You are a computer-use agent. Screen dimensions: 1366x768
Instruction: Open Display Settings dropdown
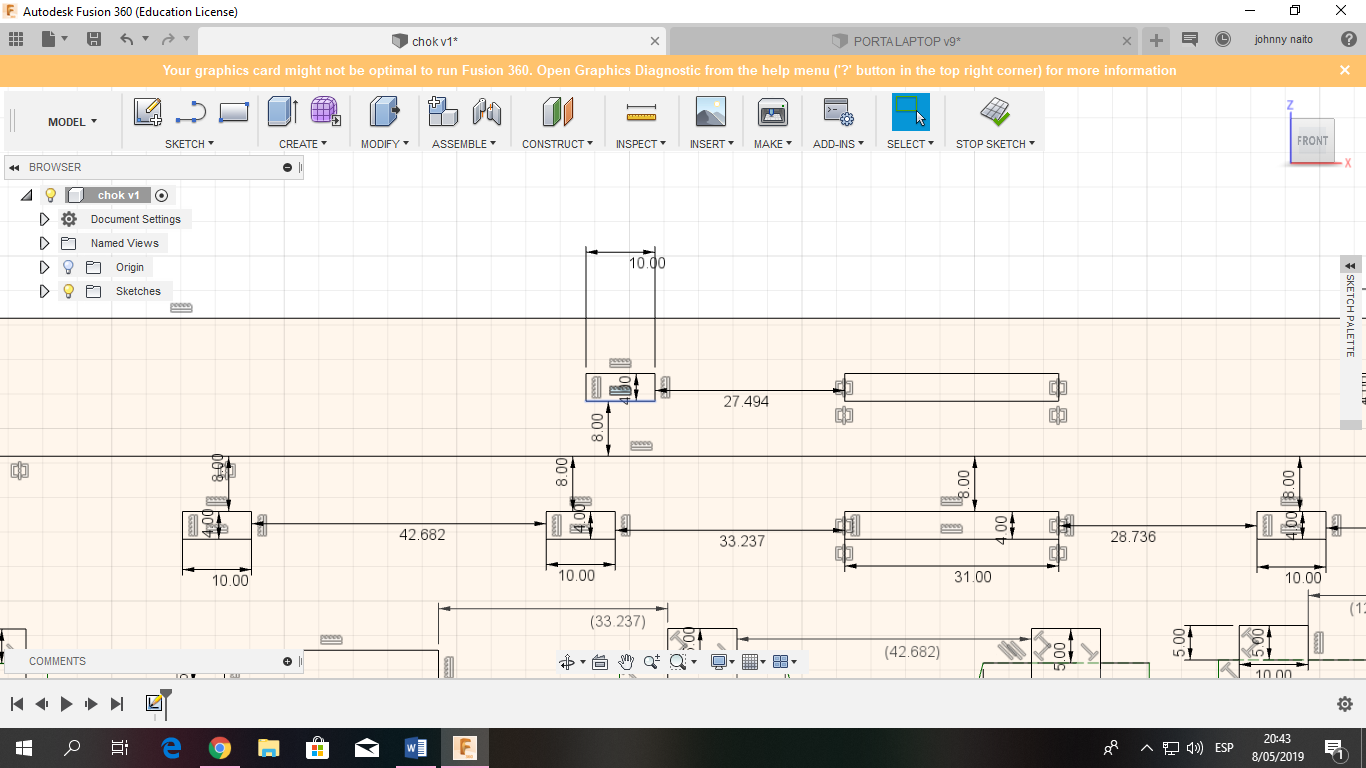click(x=722, y=662)
